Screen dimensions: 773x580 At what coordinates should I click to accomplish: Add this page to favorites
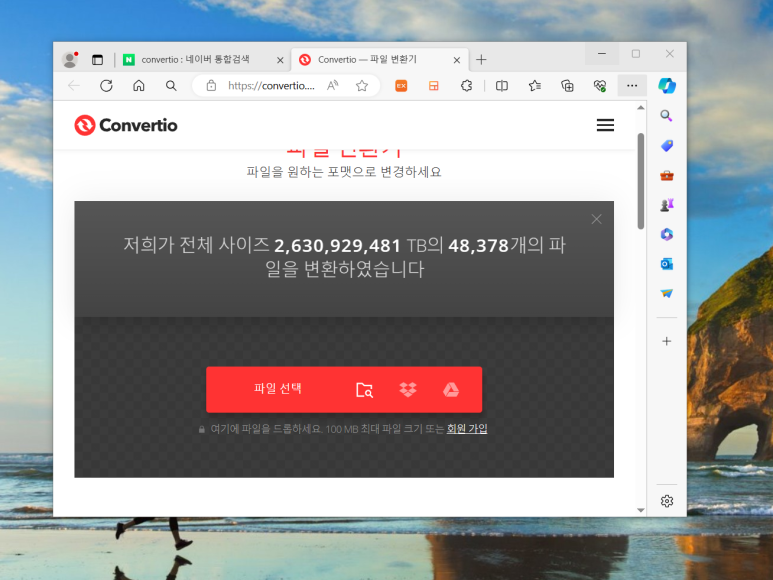(x=362, y=86)
